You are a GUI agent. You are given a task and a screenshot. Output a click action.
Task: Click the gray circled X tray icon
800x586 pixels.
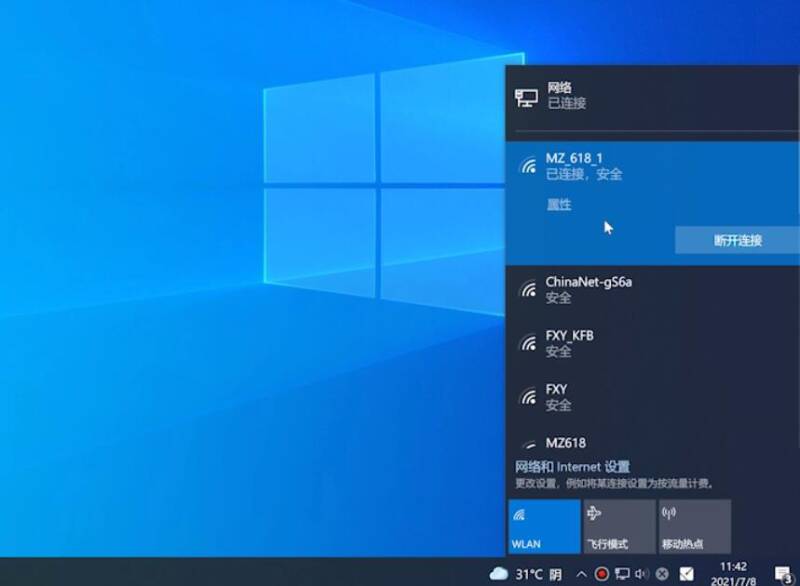pos(662,574)
